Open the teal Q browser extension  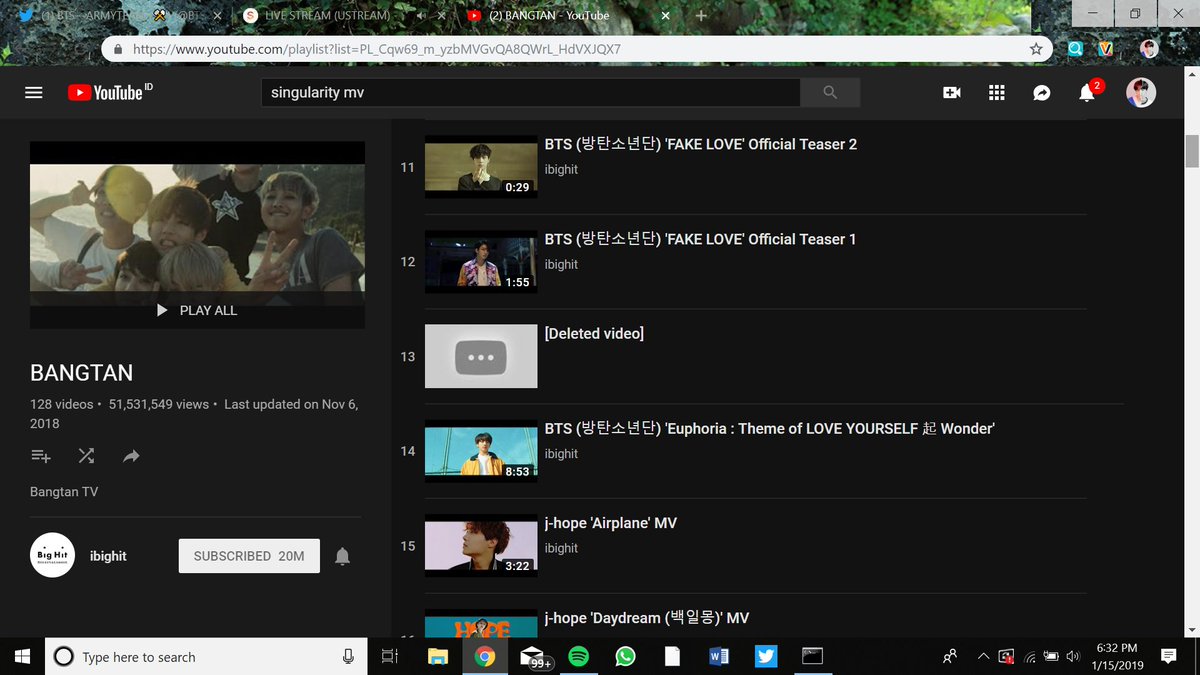[1075, 48]
